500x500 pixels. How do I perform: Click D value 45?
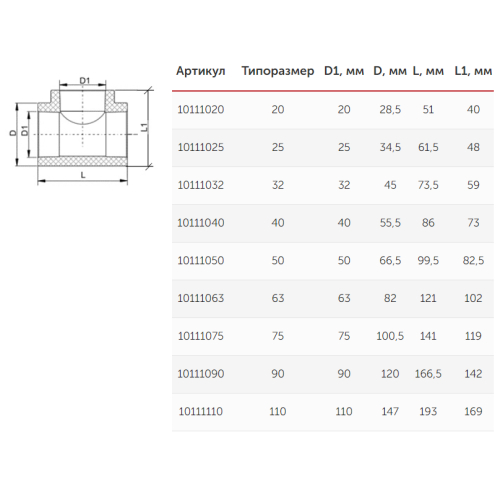[x=390, y=185]
